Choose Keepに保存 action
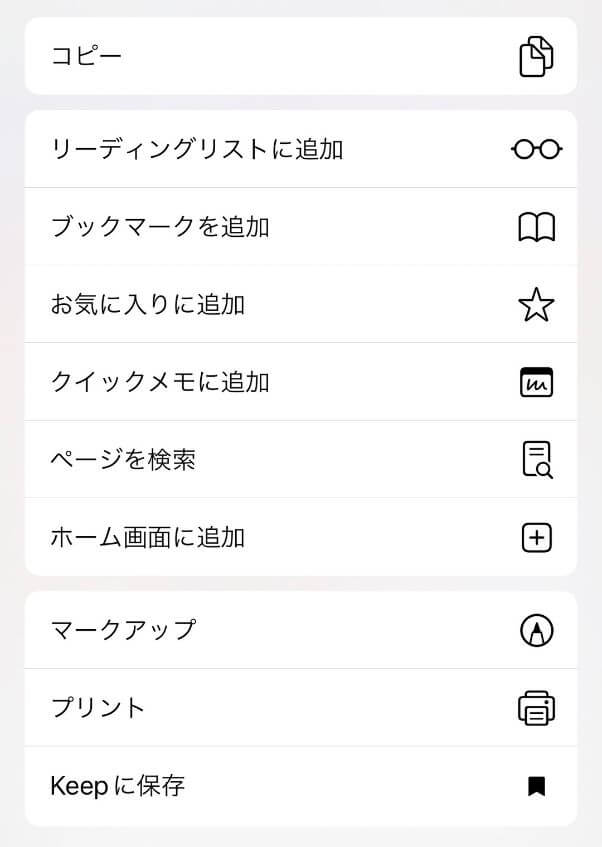 pyautogui.click(x=118, y=786)
